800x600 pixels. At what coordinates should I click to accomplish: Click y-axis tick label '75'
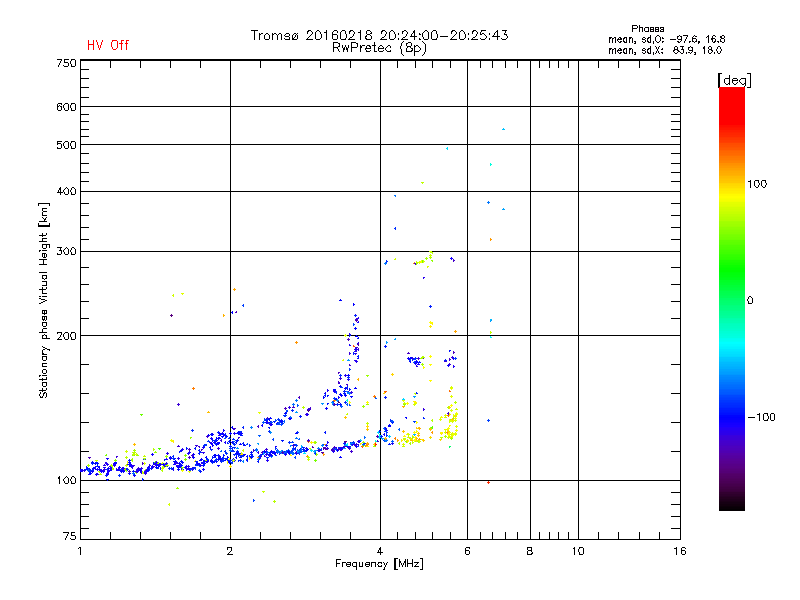pyautogui.click(x=70, y=536)
